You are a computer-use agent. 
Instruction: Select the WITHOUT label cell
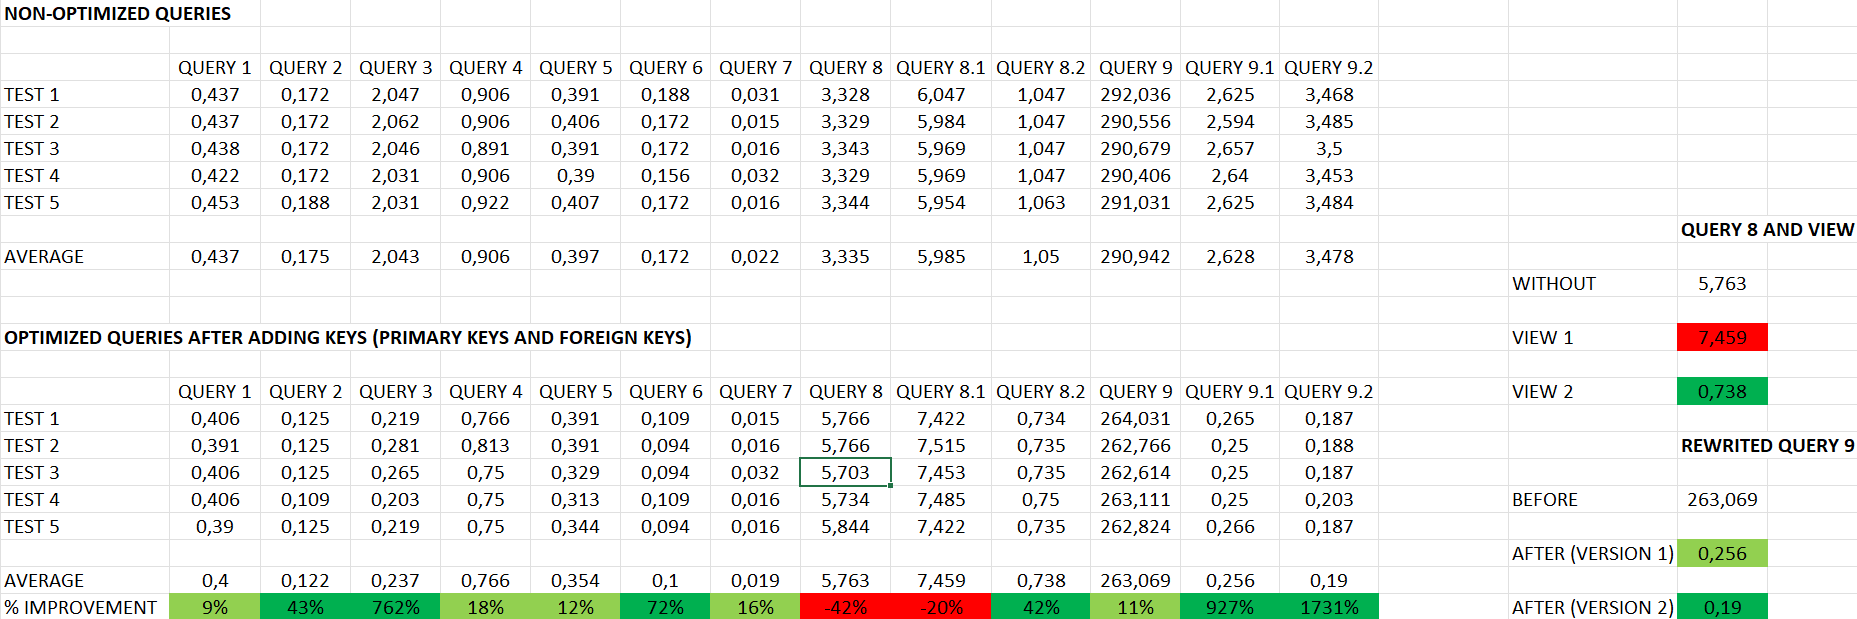[x=1554, y=284]
